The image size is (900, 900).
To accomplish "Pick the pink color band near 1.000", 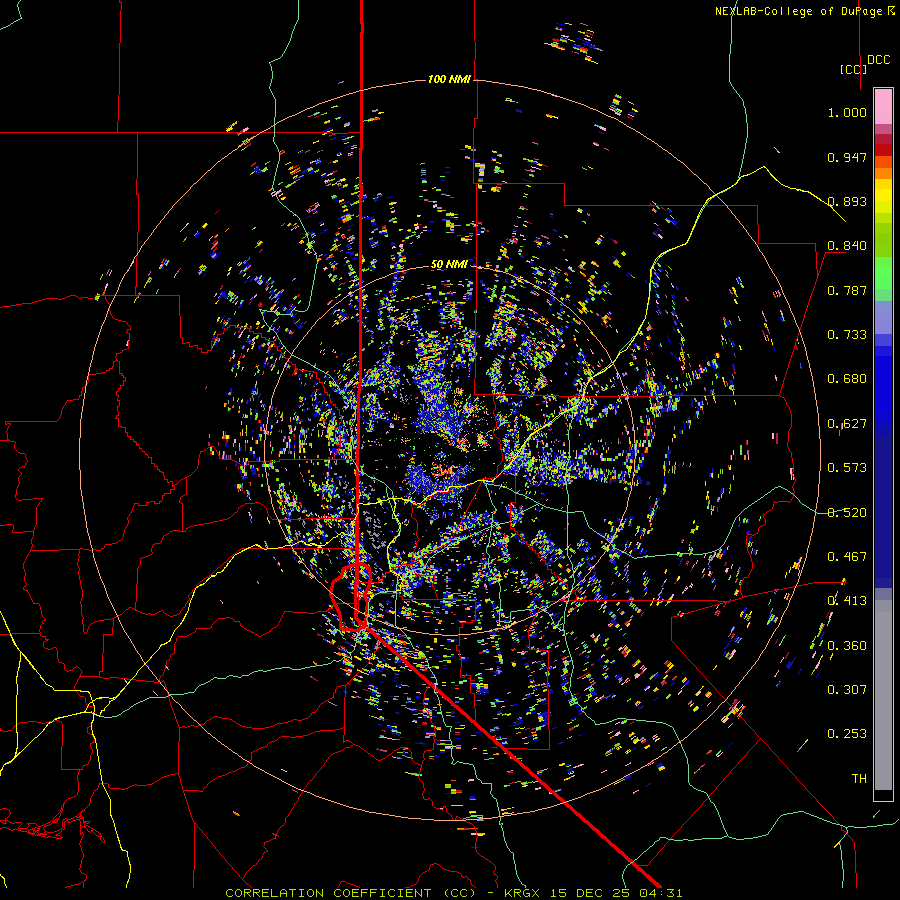I will (x=883, y=107).
